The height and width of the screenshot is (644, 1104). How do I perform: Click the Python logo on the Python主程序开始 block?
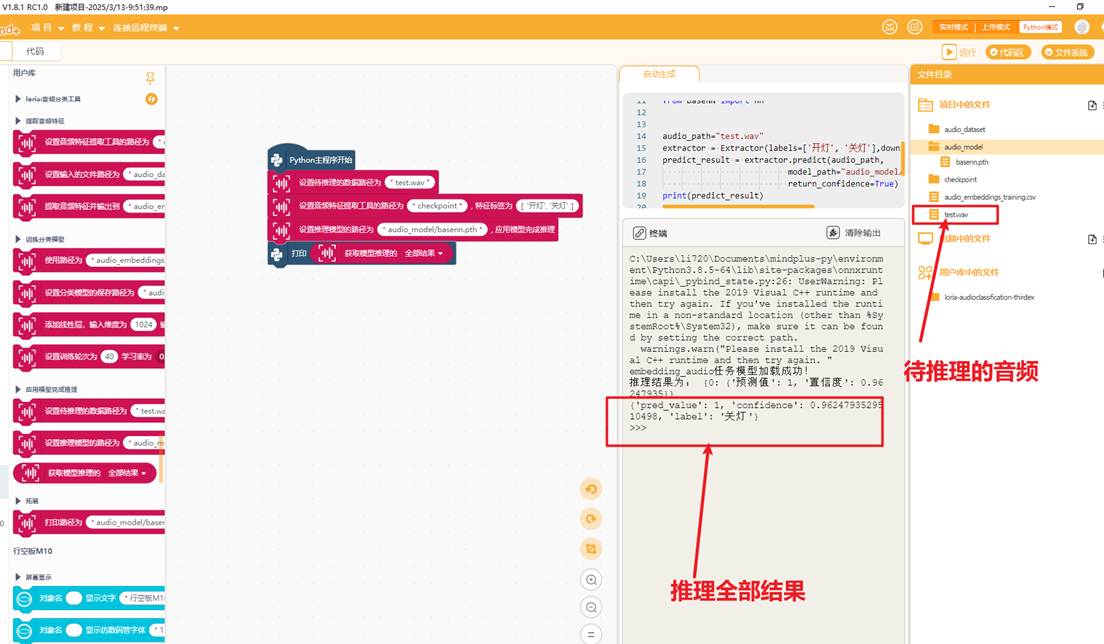pyautogui.click(x=277, y=160)
